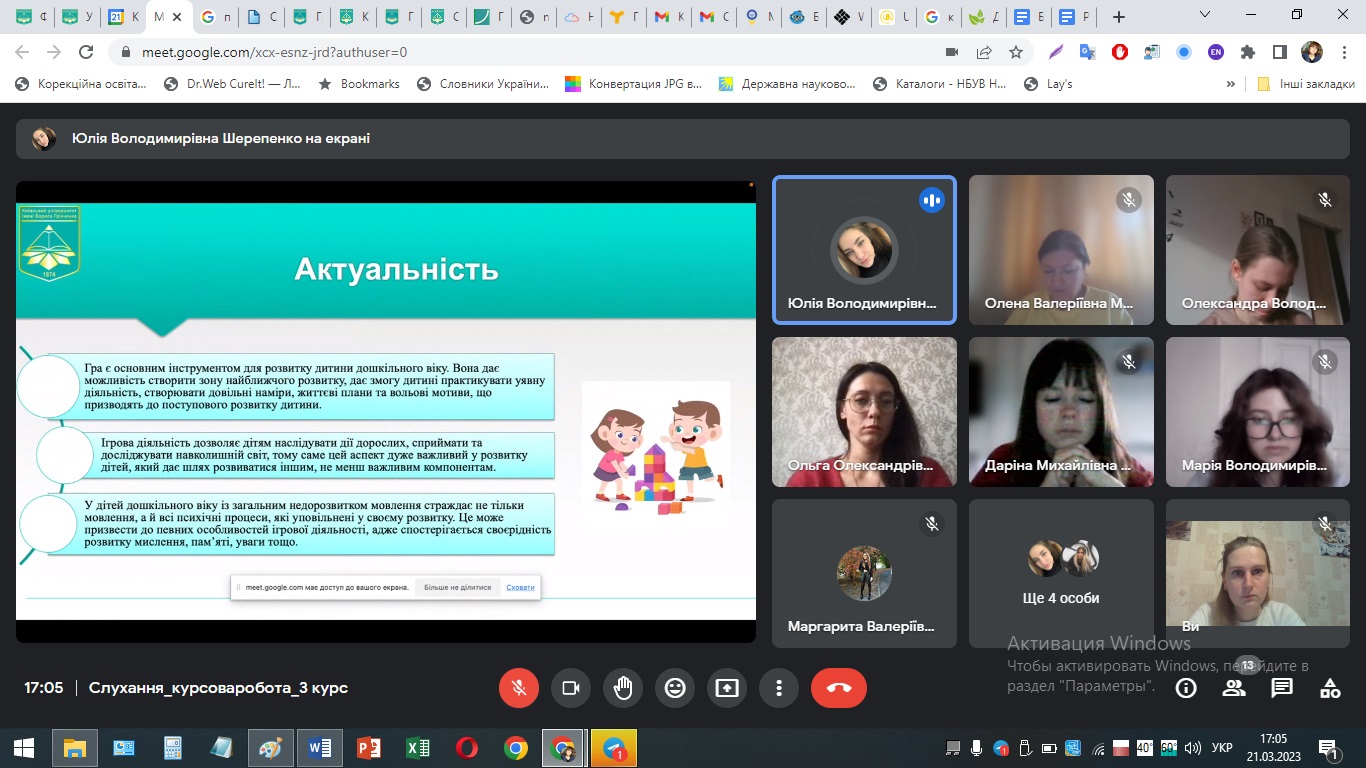The height and width of the screenshot is (768, 1366).
Task: Open the chat messages panel
Action: pos(1282,688)
